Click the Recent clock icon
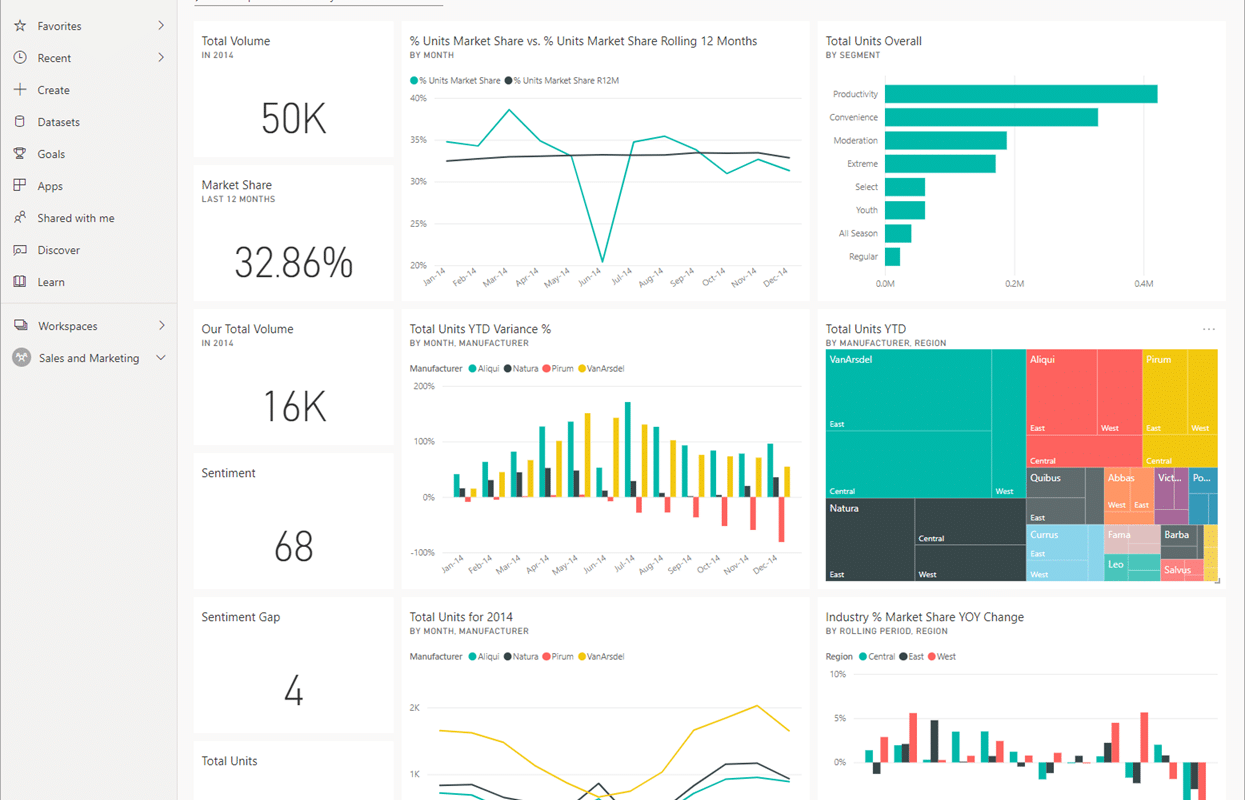1245x800 pixels. (x=20, y=58)
